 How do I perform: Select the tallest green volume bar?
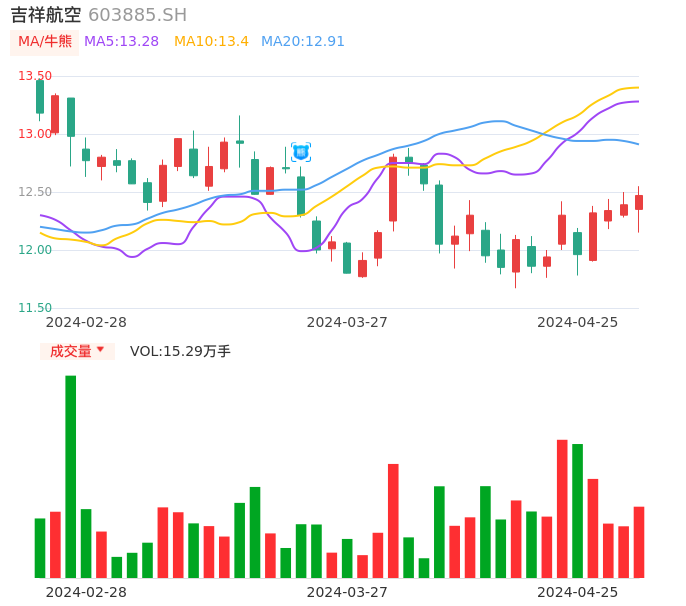(70, 476)
